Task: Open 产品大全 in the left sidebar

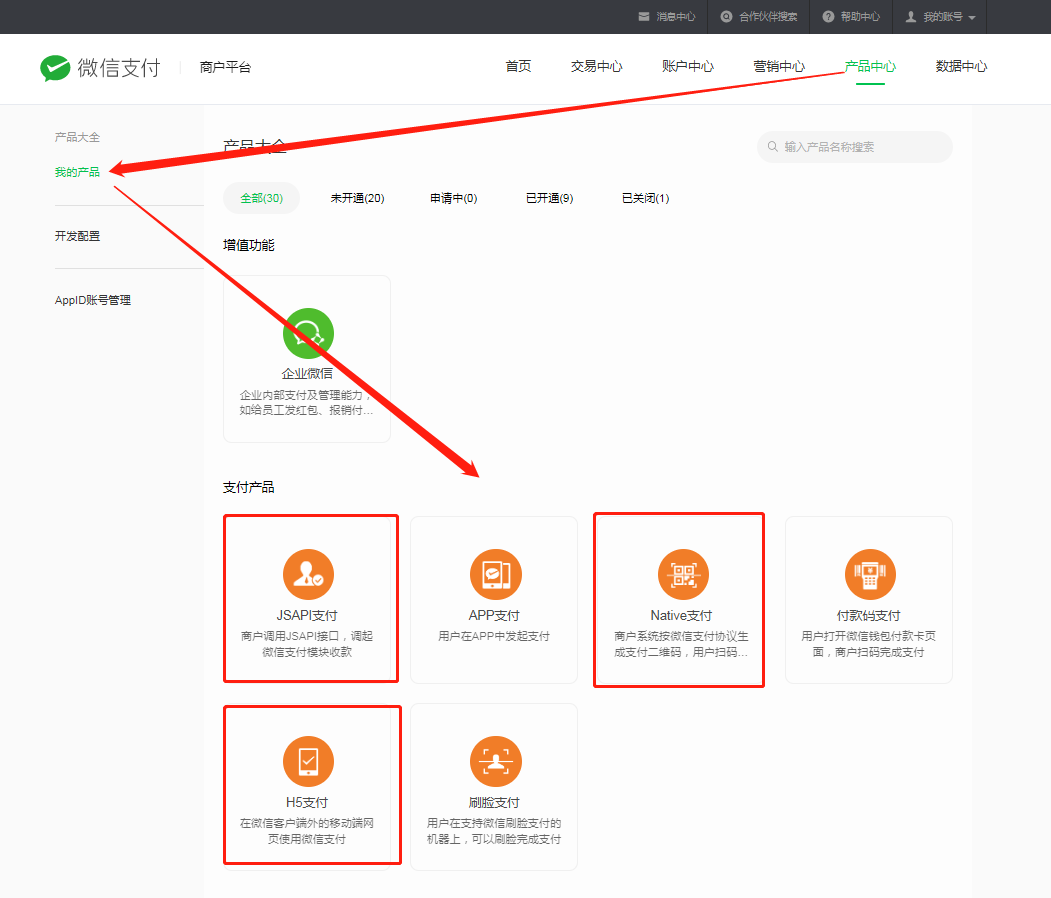Action: (77, 137)
